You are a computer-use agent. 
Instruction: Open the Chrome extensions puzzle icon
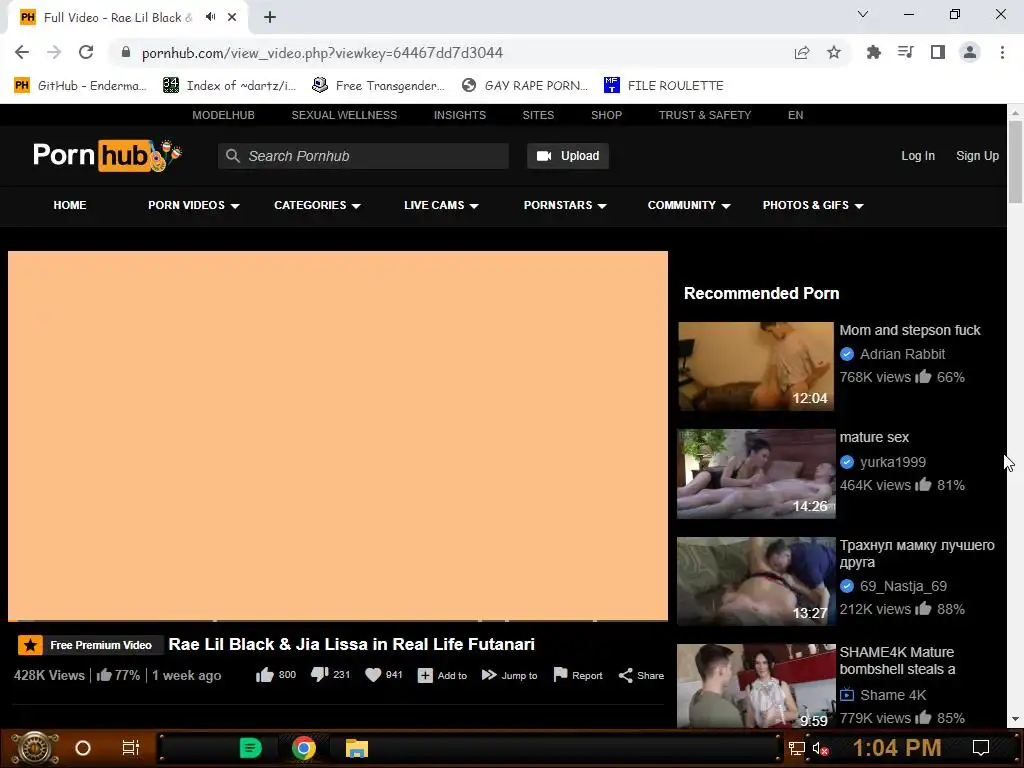point(873,52)
